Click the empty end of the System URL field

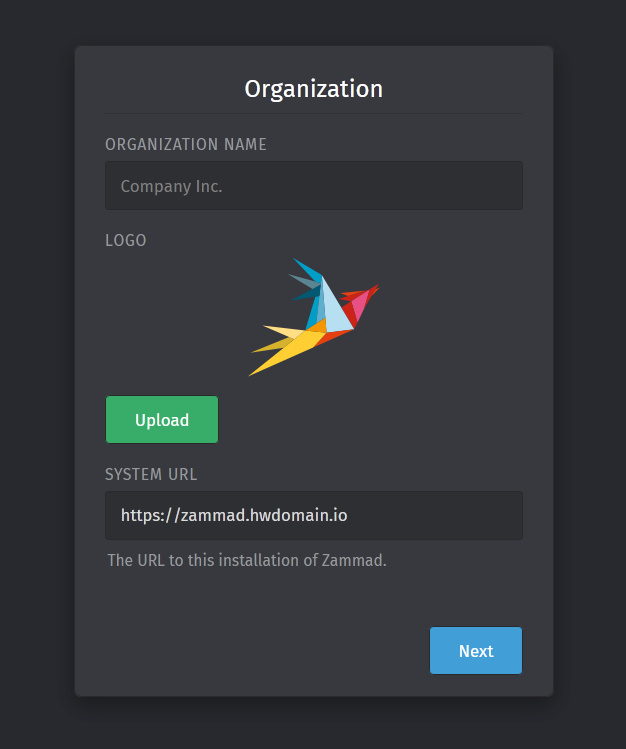(450, 516)
